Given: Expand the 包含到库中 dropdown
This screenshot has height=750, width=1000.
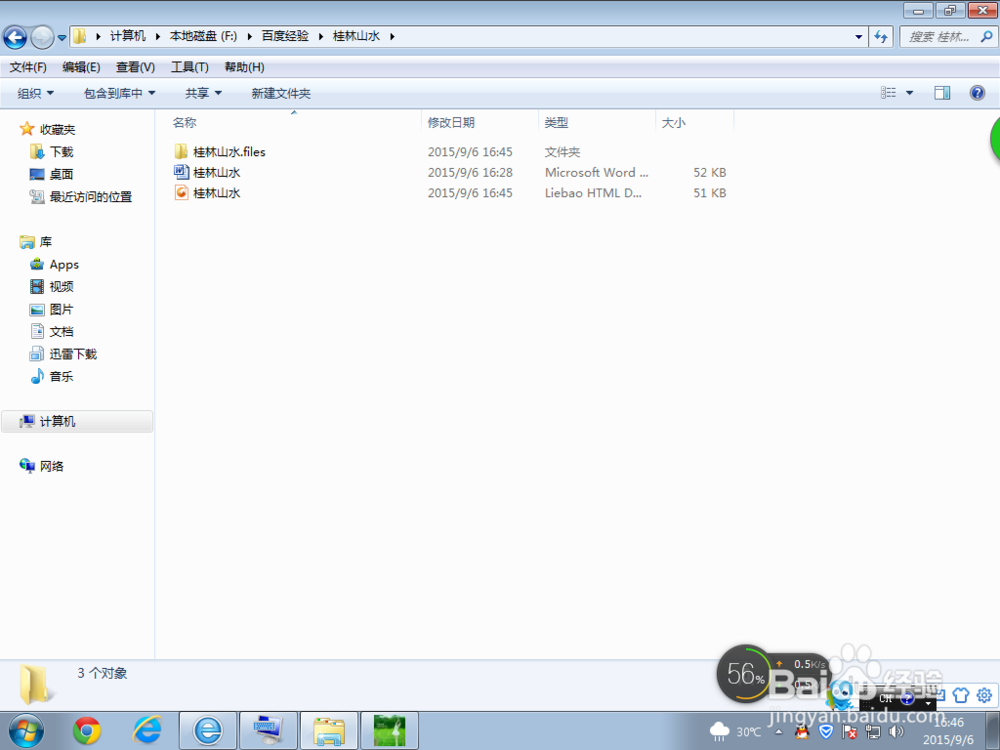Looking at the screenshot, I should coord(119,93).
